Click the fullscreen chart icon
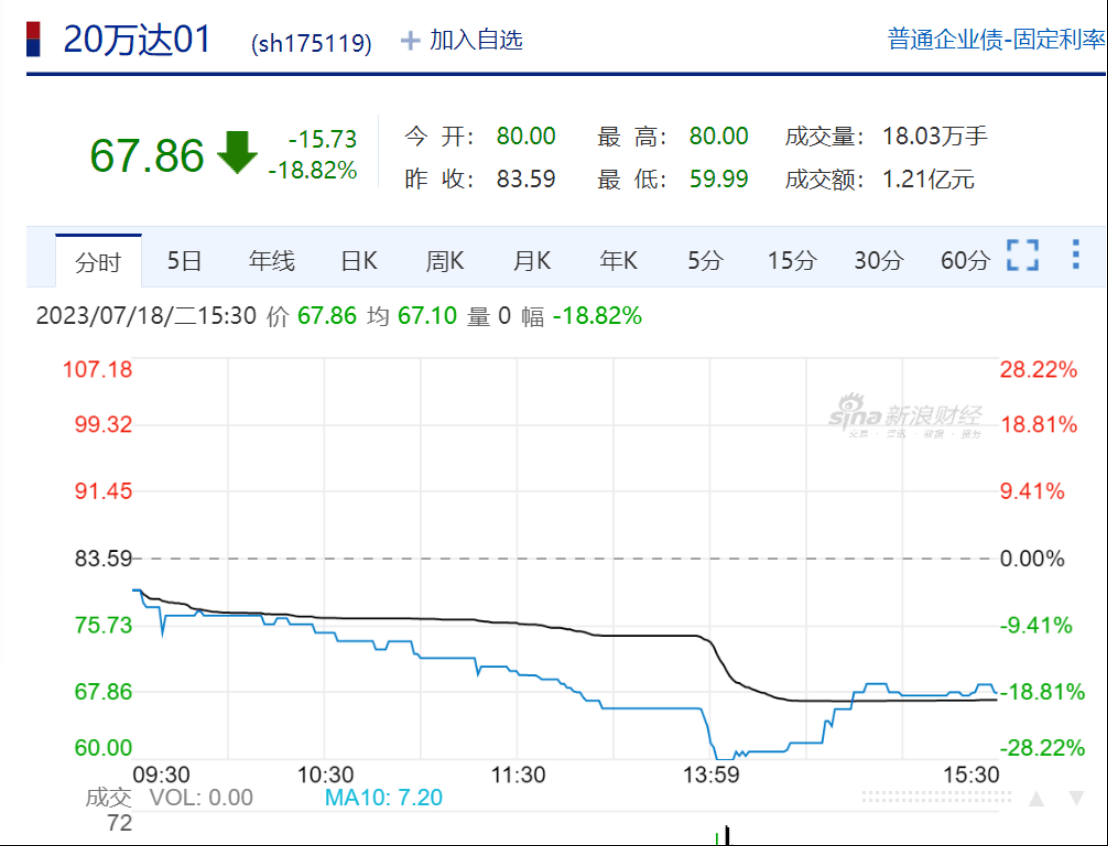Viewport: 1108px width, 846px height. click(1022, 256)
